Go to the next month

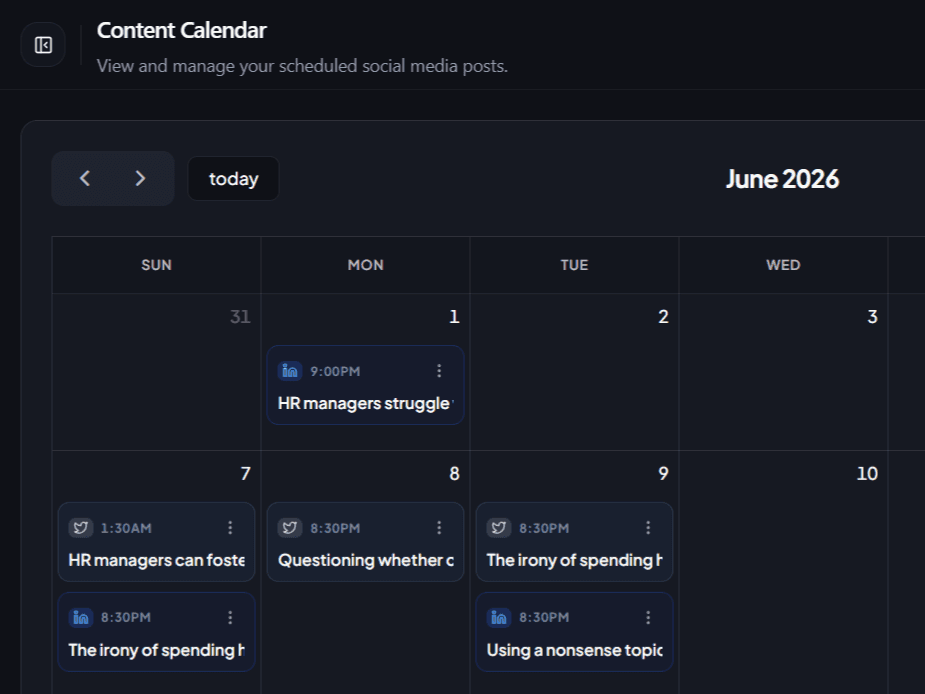[x=140, y=178]
